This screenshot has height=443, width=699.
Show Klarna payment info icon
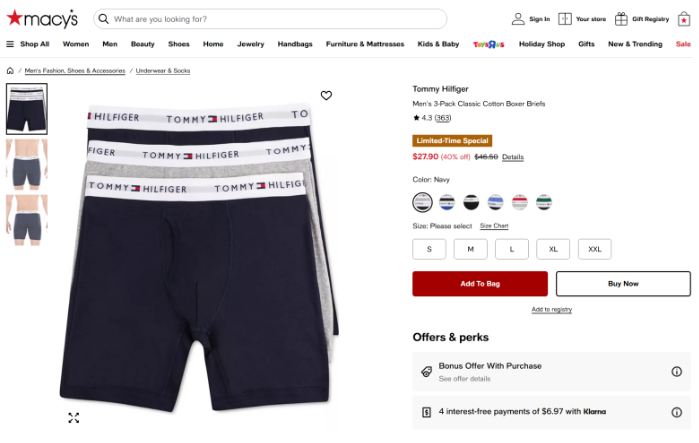[676, 412]
